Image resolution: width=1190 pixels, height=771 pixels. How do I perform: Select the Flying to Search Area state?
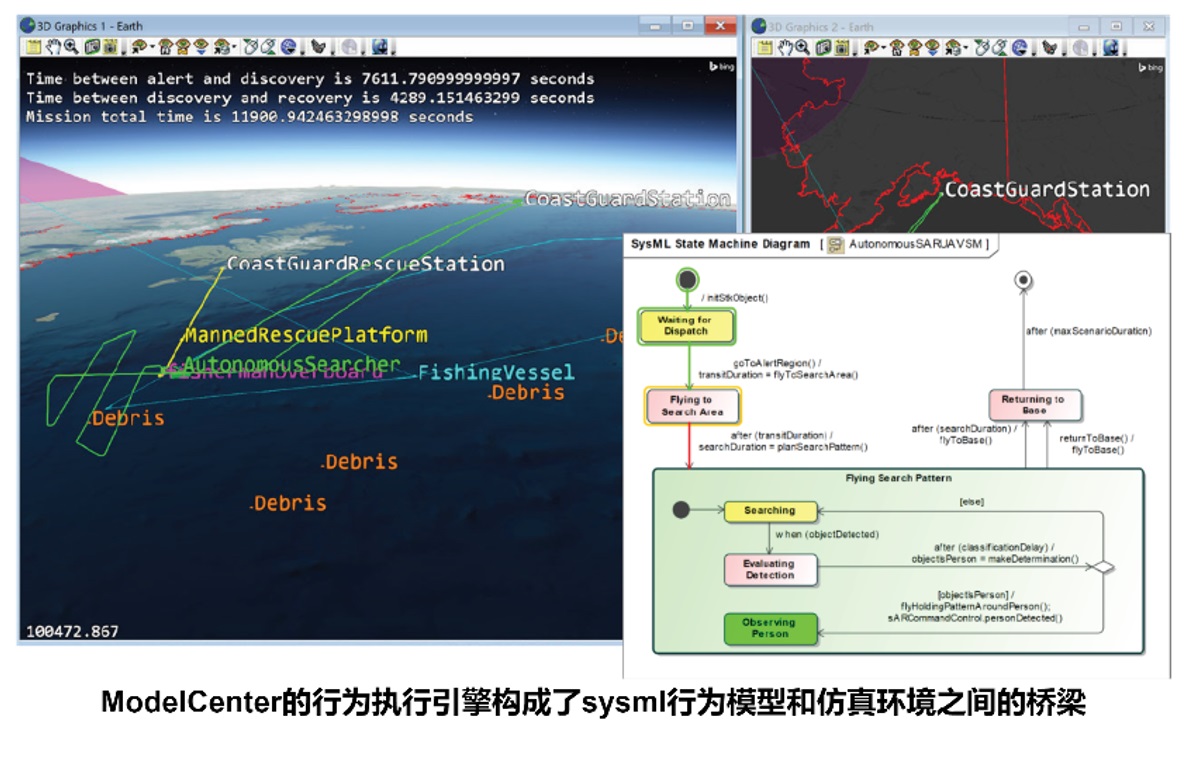[691, 406]
